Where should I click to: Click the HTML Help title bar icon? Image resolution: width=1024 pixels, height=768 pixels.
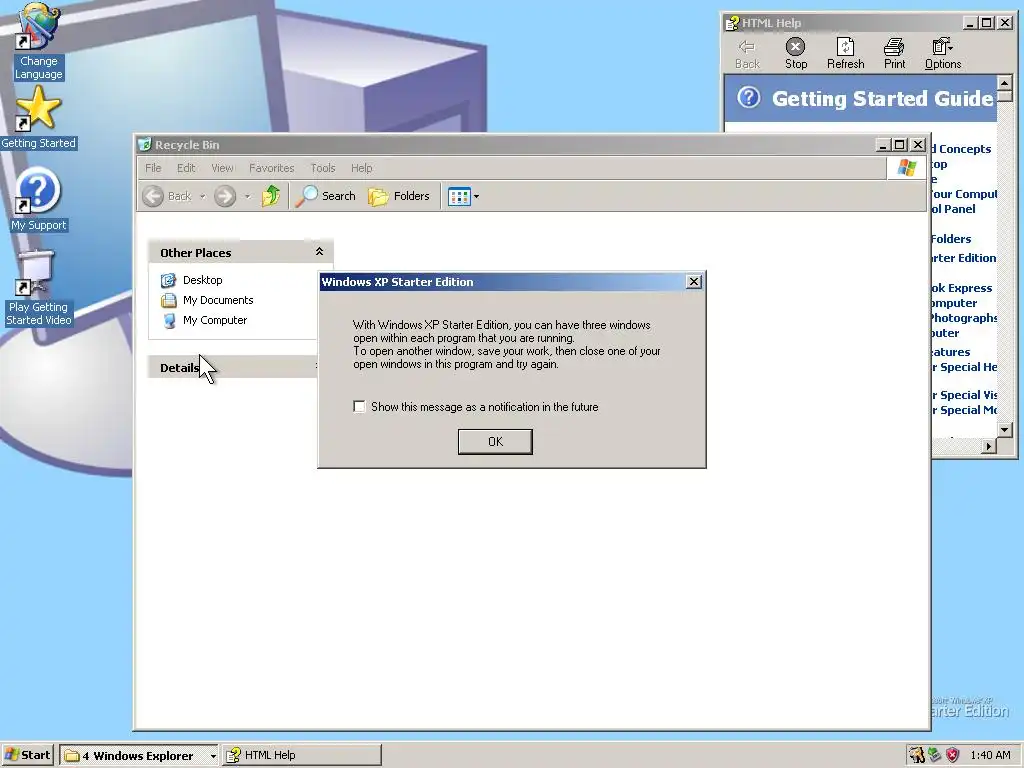[733, 24]
